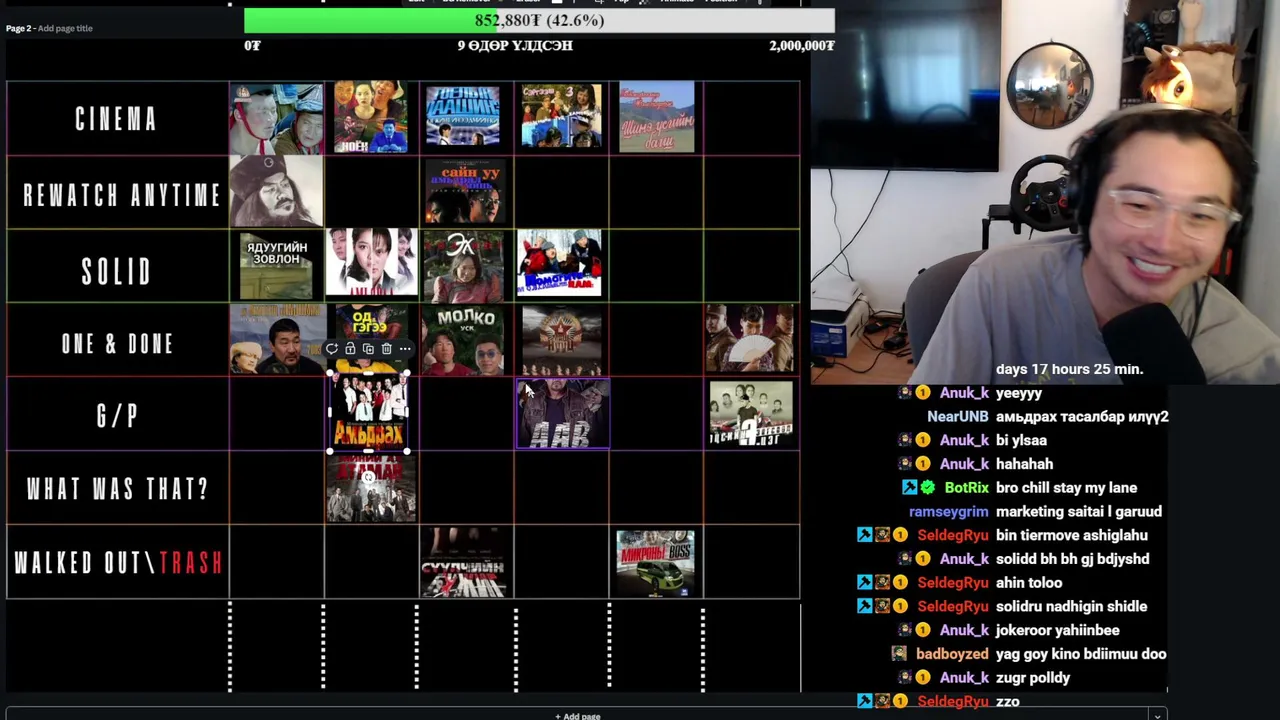The width and height of the screenshot is (1280, 720).
Task: Click the comment icon in the floating toolbar
Action: coord(332,349)
